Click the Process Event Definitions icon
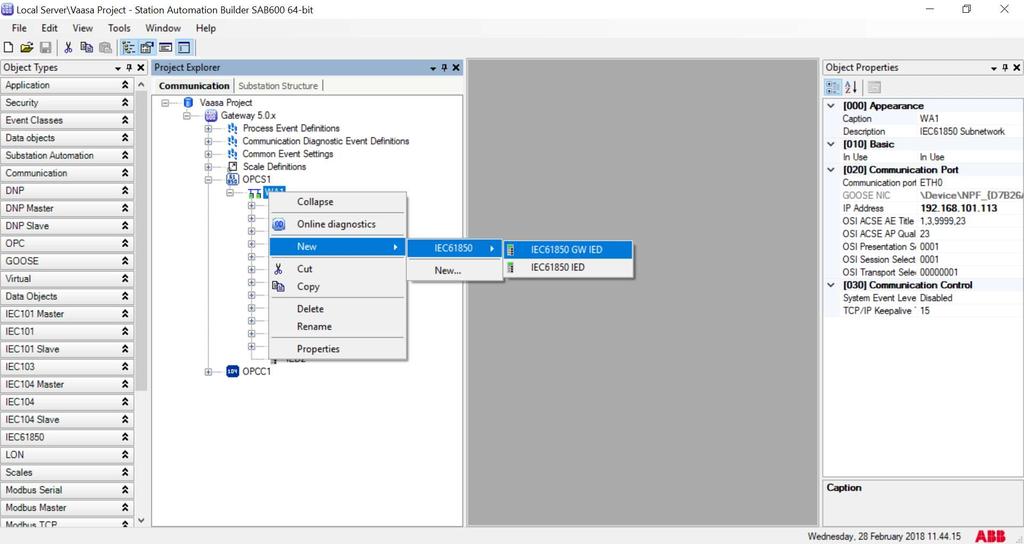 232,128
